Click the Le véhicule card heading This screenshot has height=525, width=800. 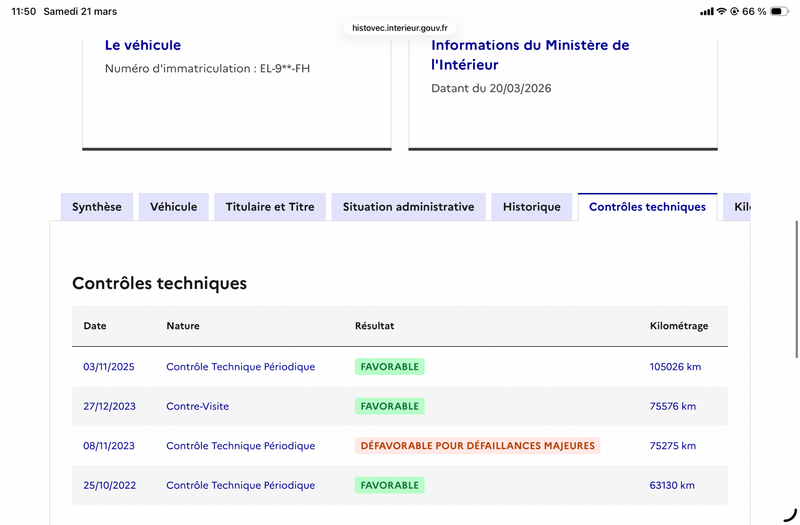[x=143, y=45]
